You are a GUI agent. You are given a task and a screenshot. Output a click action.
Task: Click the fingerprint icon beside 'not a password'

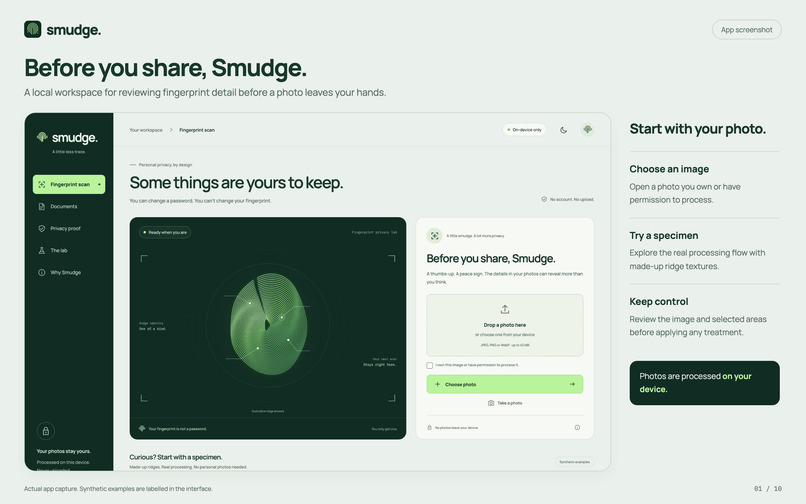click(x=142, y=428)
